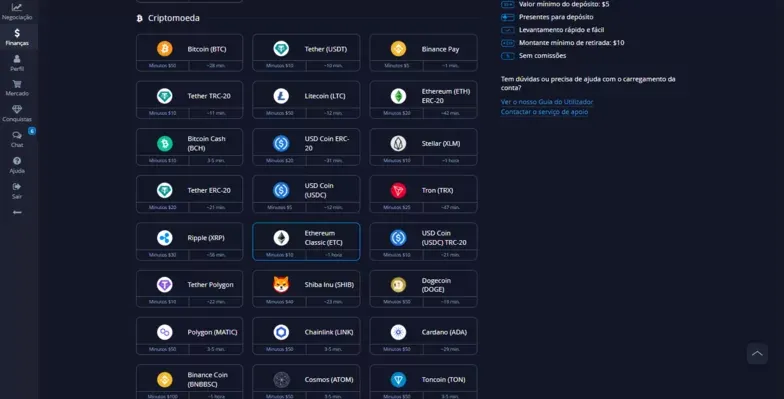Click the 'Tether (USDT)' label

(x=326, y=49)
